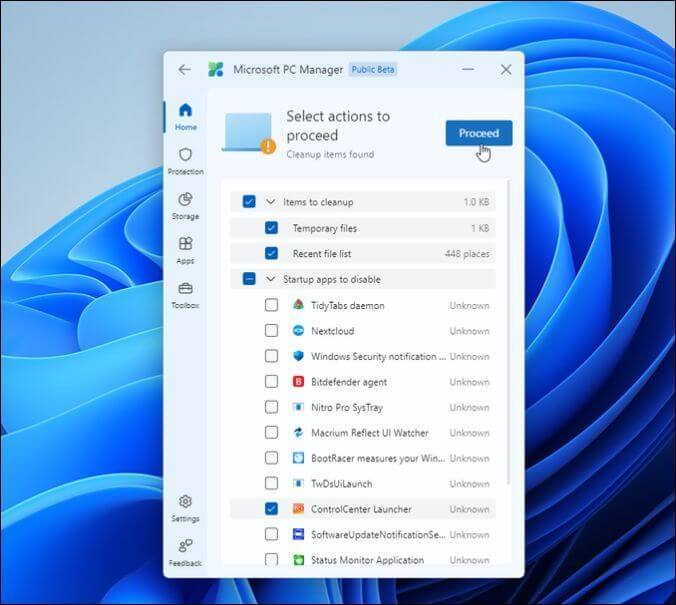Image resolution: width=676 pixels, height=605 pixels.
Task: Click the Microsoft PC Manager logo icon
Action: [x=216, y=69]
